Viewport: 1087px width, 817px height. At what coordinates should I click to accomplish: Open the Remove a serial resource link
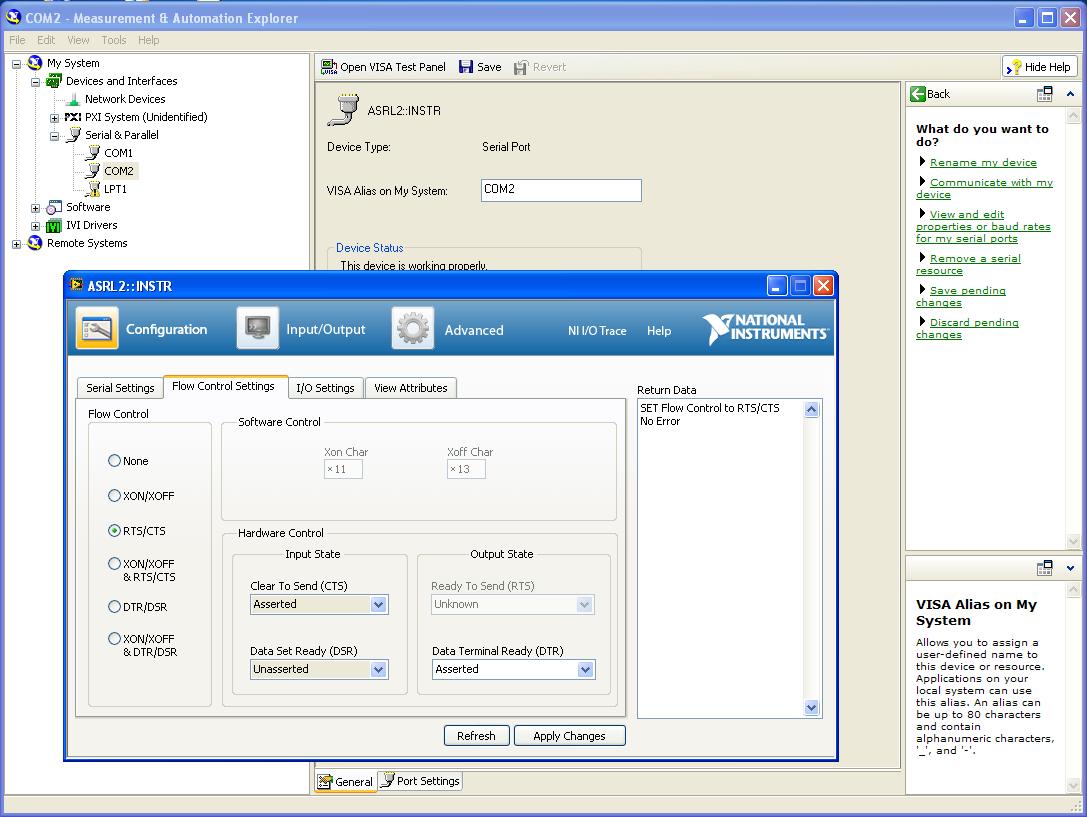pos(968,264)
